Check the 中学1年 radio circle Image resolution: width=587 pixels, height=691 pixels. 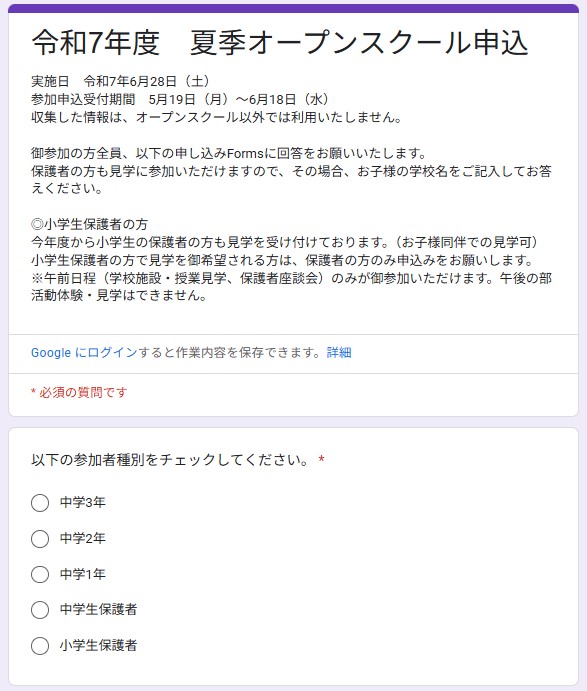[40, 574]
